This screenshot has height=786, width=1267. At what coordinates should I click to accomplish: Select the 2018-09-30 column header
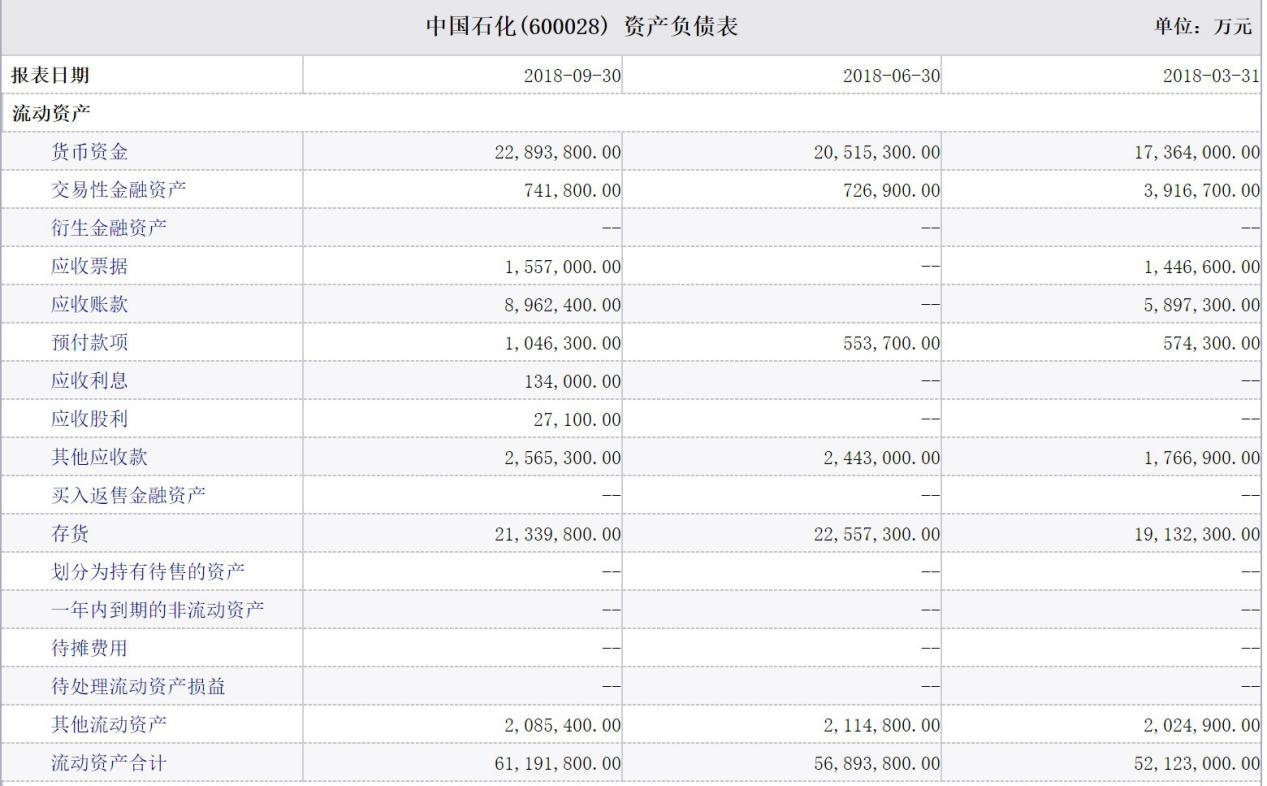tap(572, 76)
